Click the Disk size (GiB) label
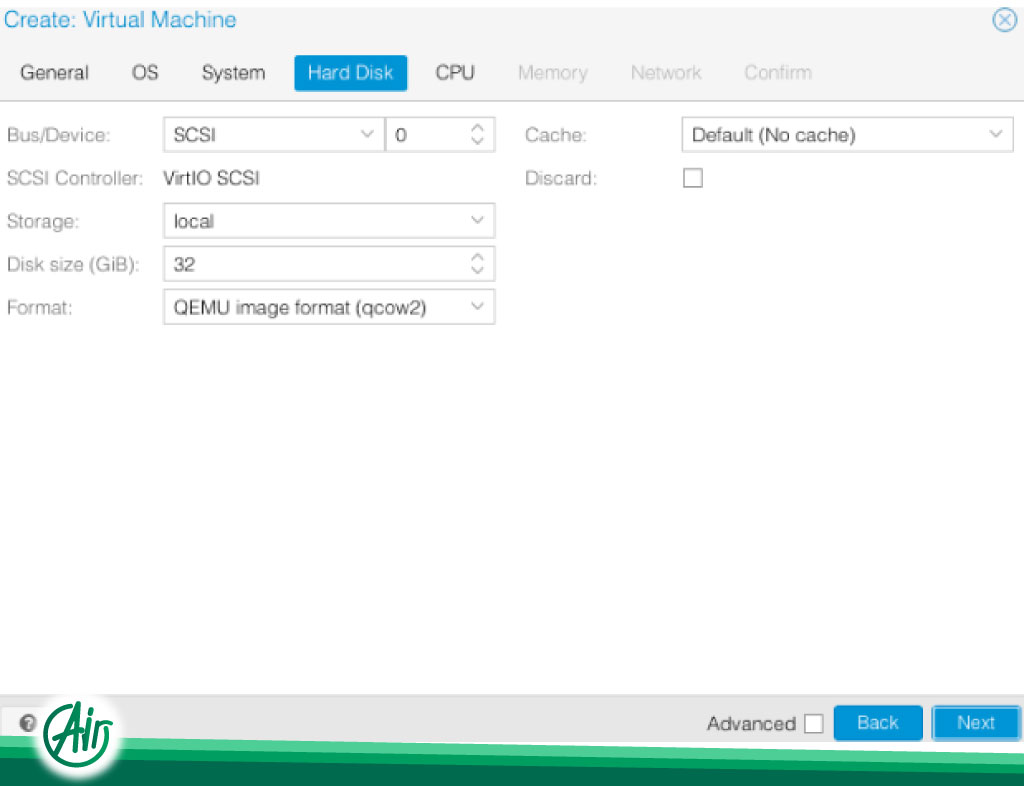 pos(73,264)
